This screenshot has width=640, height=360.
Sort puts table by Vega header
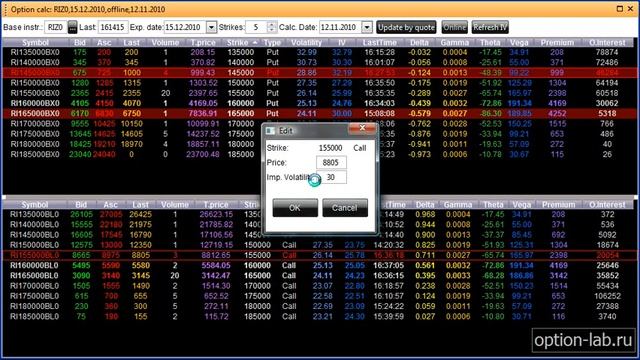pos(519,42)
